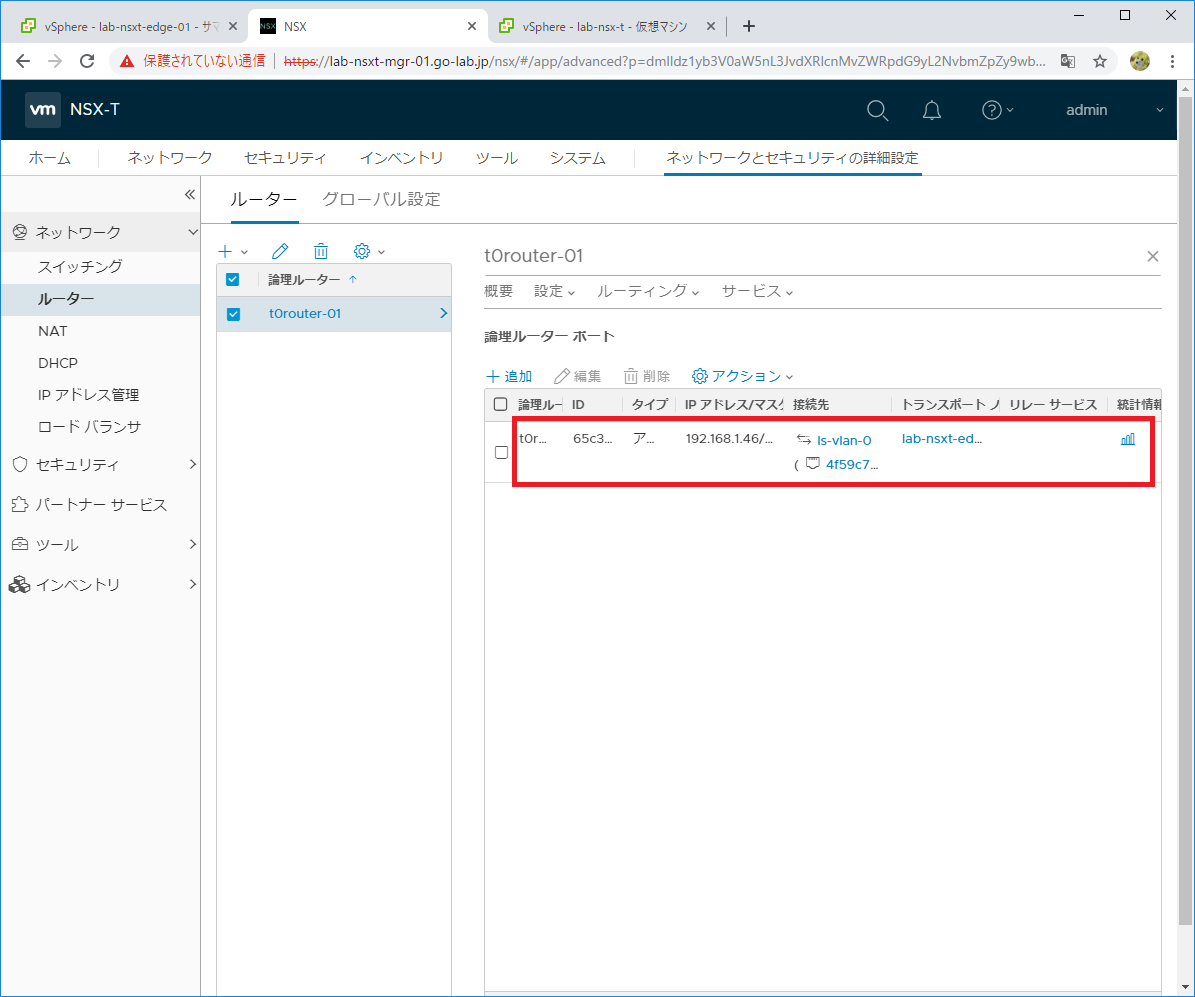
Task: Check the 192.168.1.46 port row checkbox
Action: point(501,452)
